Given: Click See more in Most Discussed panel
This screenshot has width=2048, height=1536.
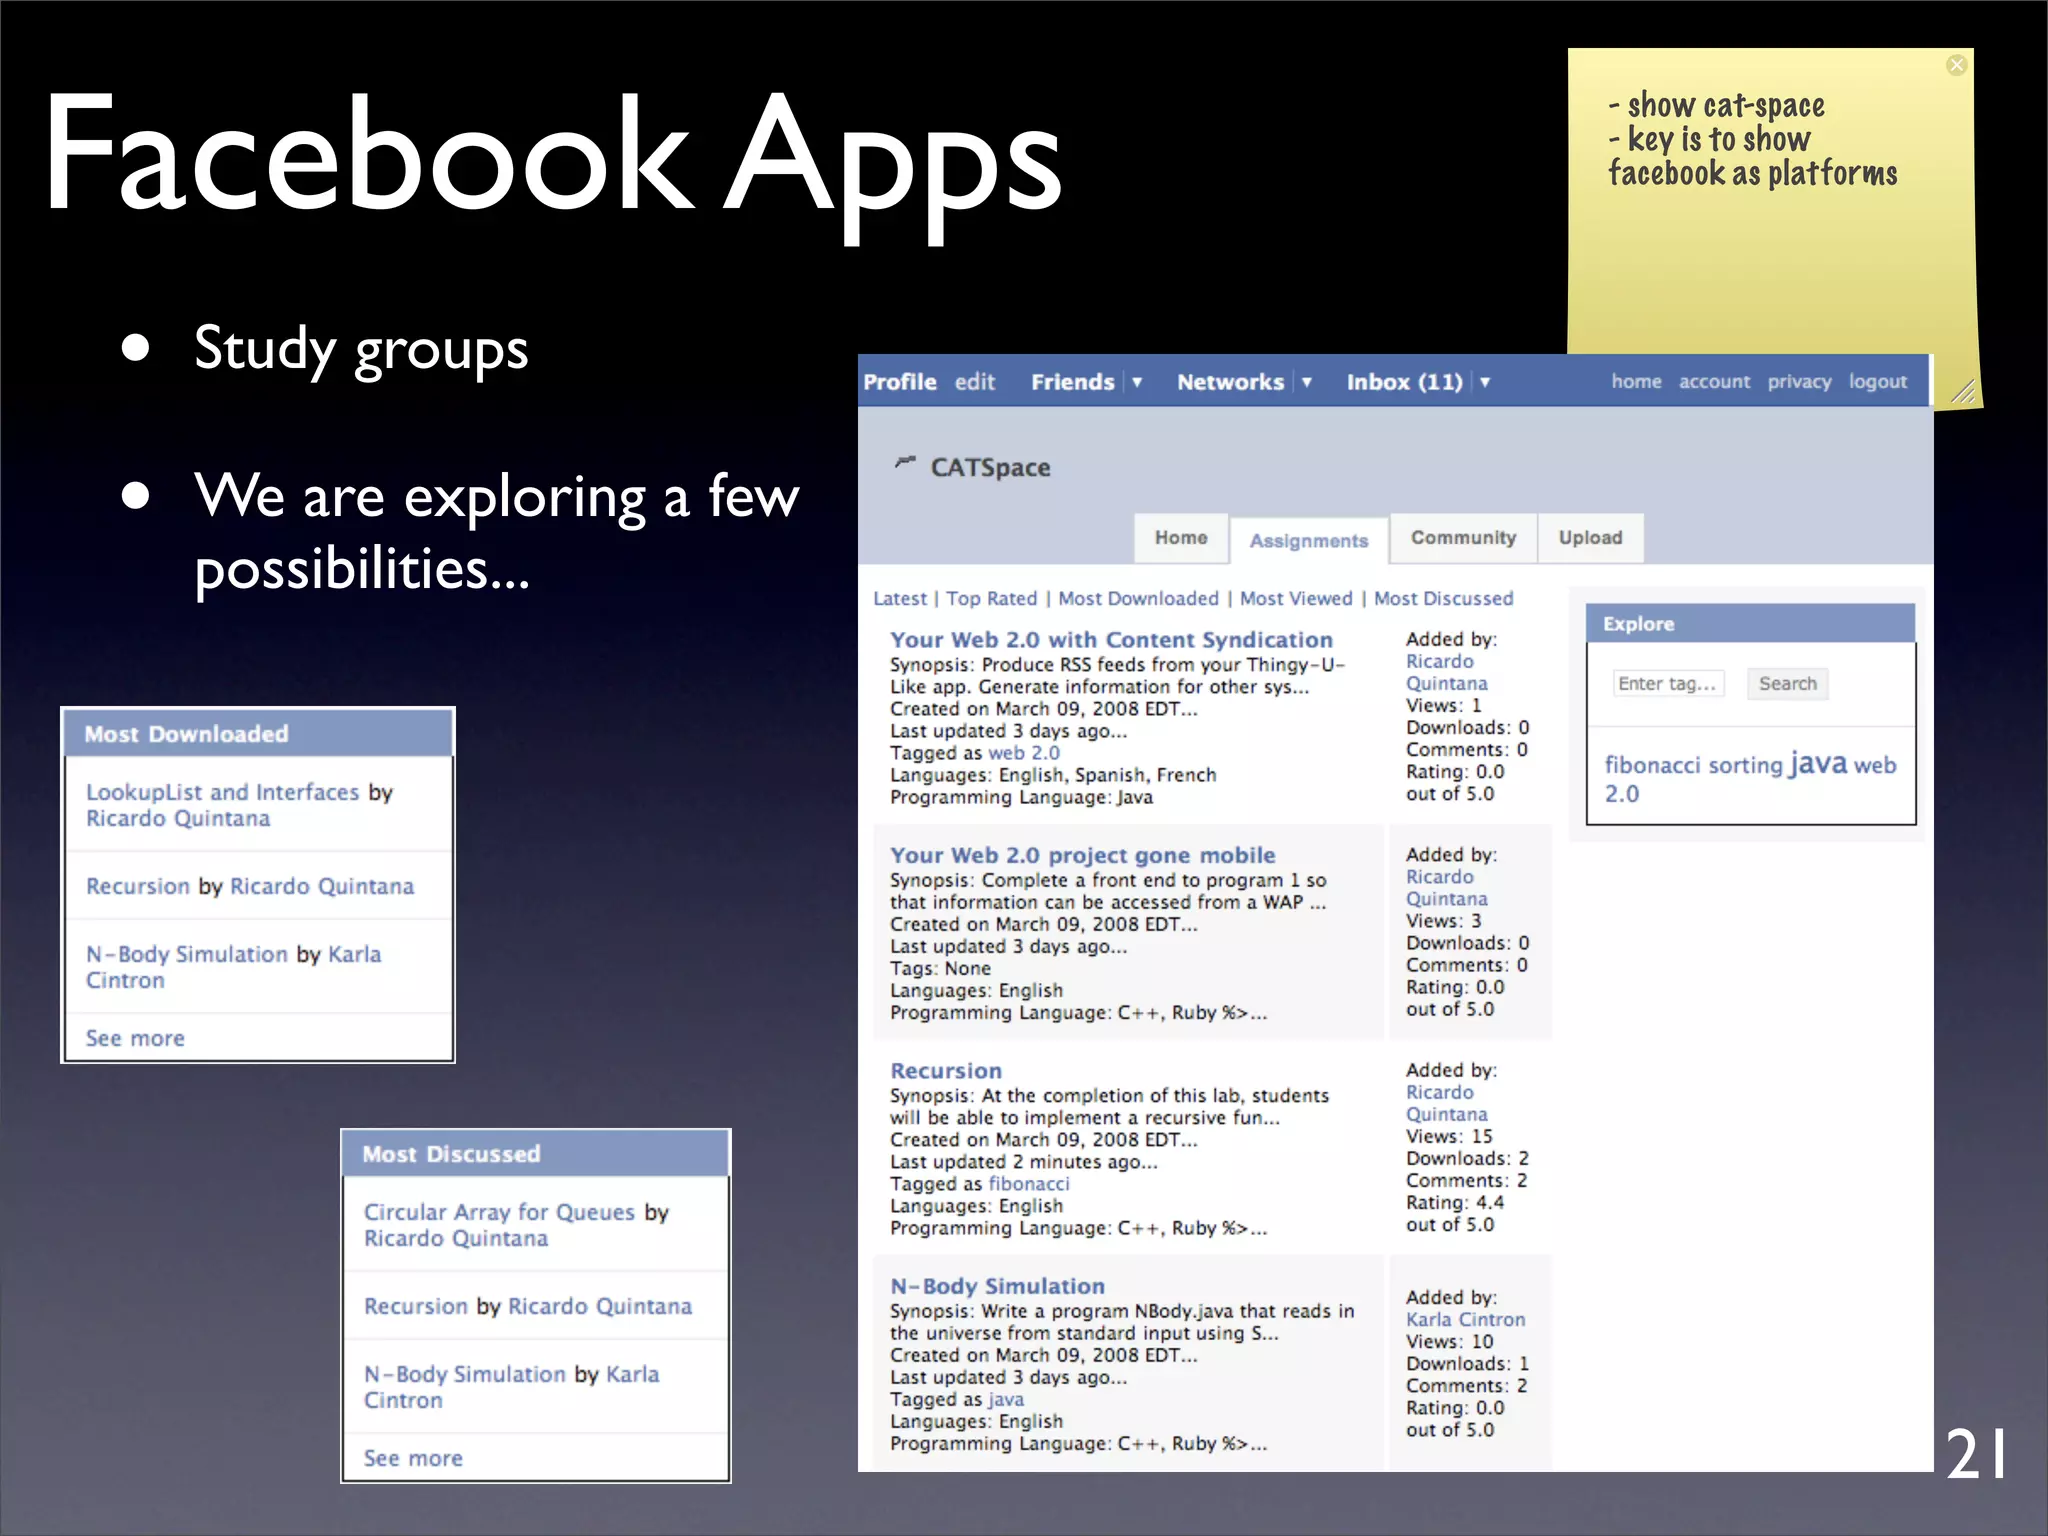Looking at the screenshot, I should pyautogui.click(x=413, y=1459).
